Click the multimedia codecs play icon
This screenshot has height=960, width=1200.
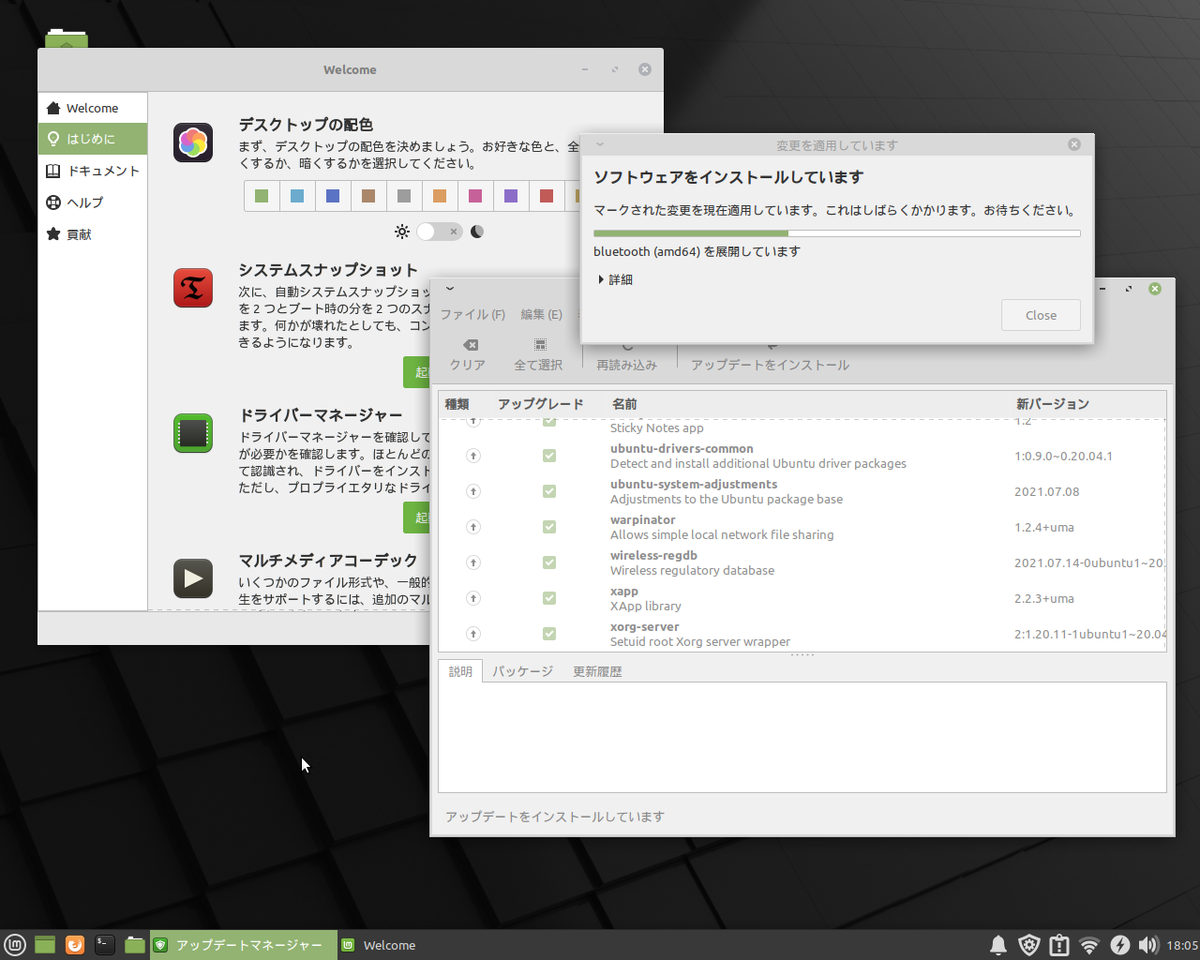click(x=192, y=578)
